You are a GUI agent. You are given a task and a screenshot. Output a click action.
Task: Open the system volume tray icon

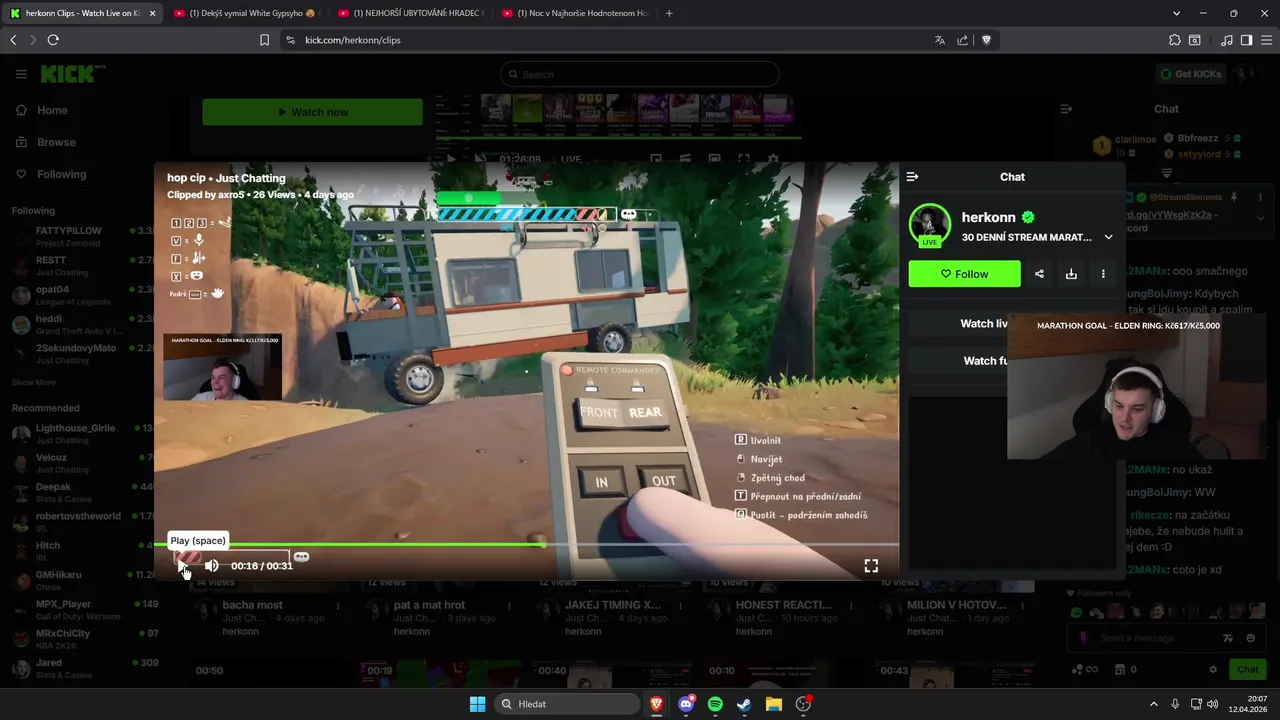[x=1212, y=704]
